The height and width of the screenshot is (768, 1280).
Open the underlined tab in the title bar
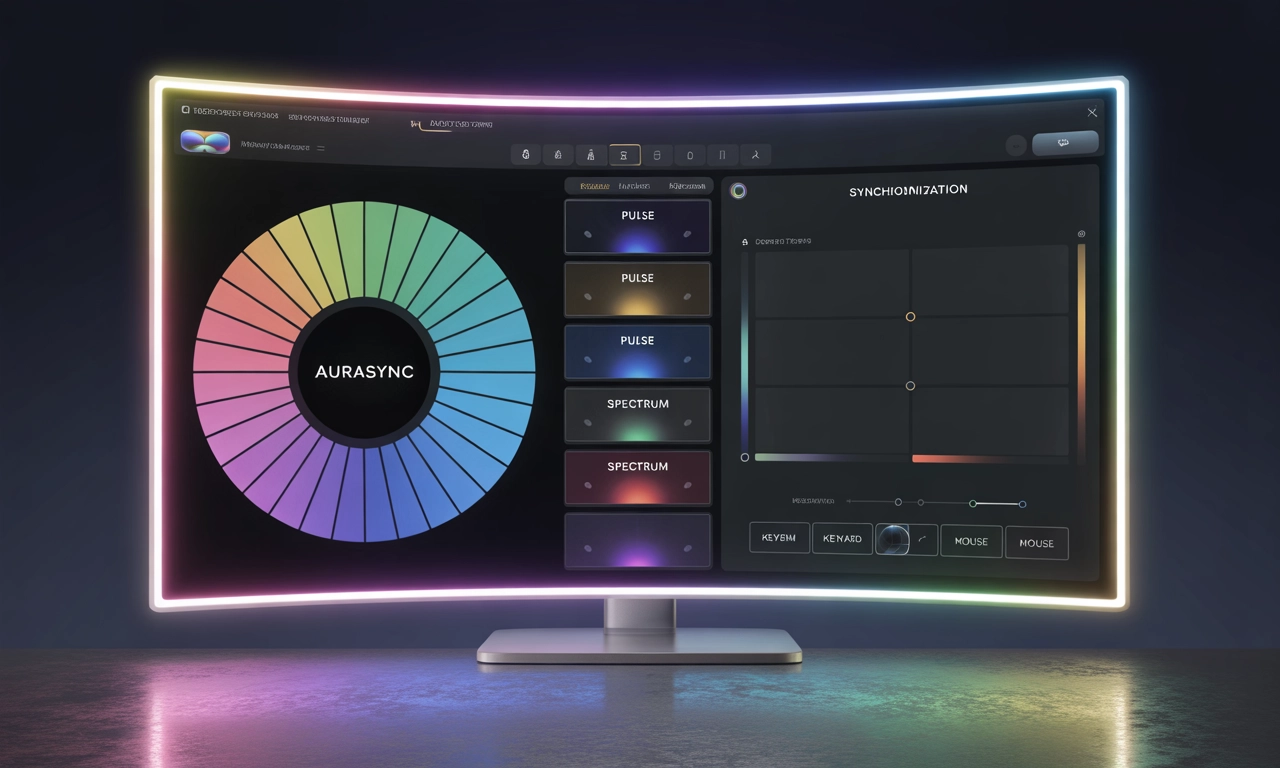452,125
